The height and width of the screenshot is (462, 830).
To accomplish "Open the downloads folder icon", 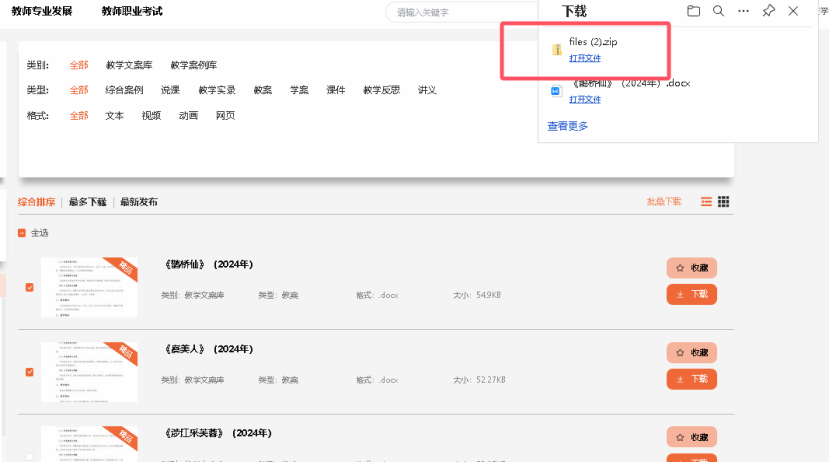I will coord(693,11).
